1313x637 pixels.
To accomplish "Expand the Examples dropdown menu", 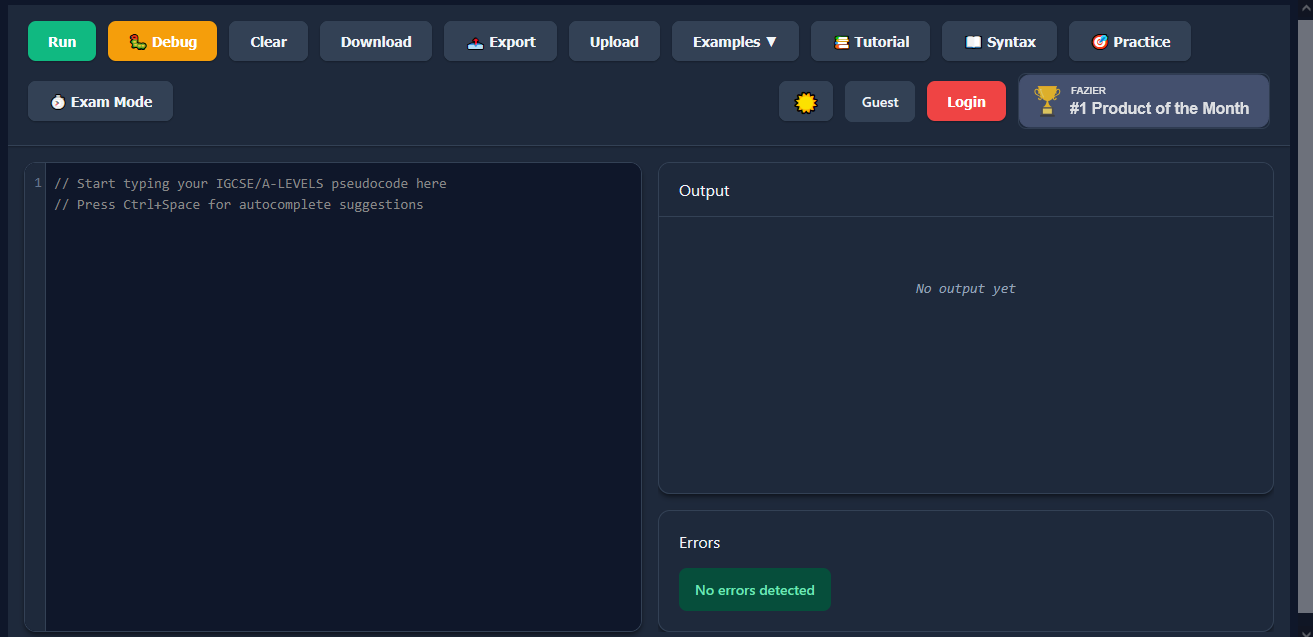I will coord(735,42).
